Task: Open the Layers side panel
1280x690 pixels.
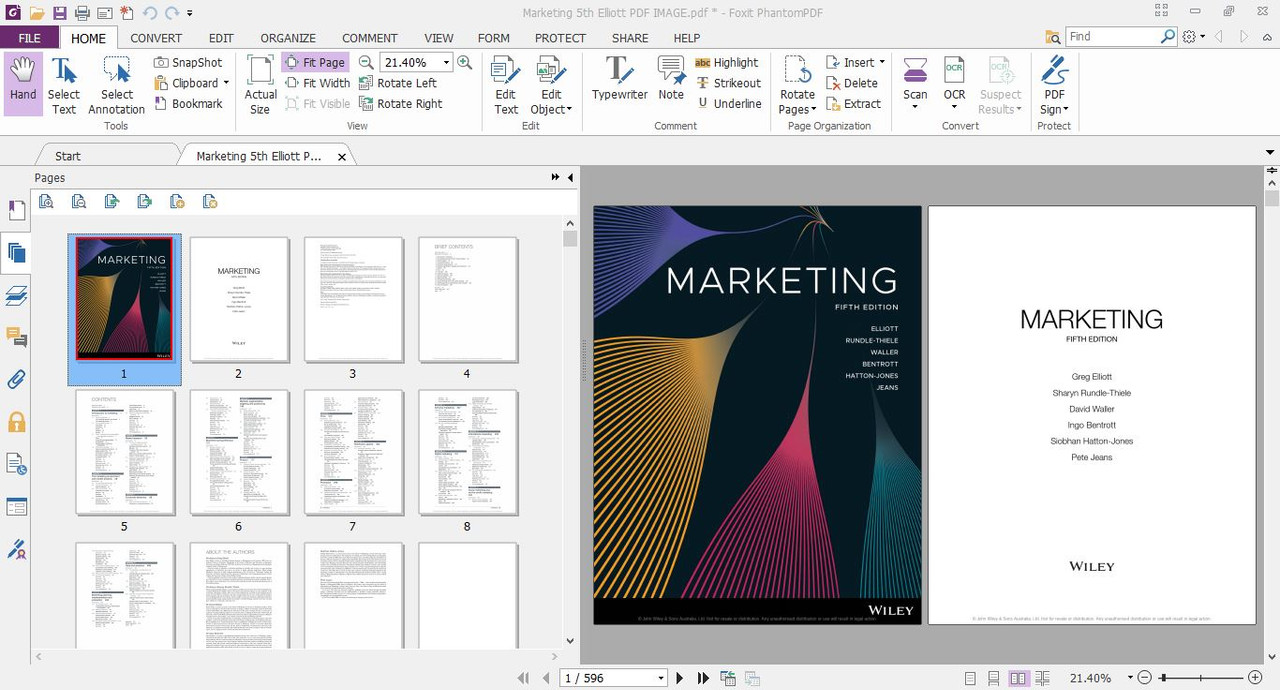Action: (x=16, y=295)
